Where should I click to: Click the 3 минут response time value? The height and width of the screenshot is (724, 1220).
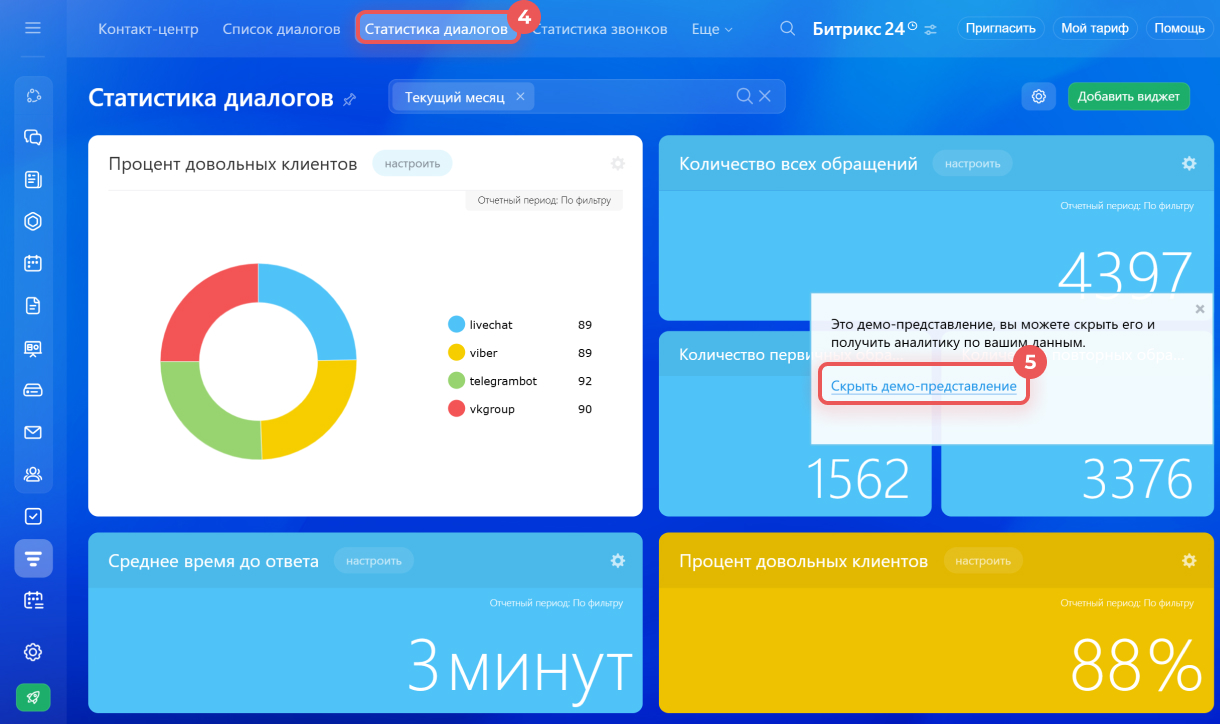[x=519, y=667]
